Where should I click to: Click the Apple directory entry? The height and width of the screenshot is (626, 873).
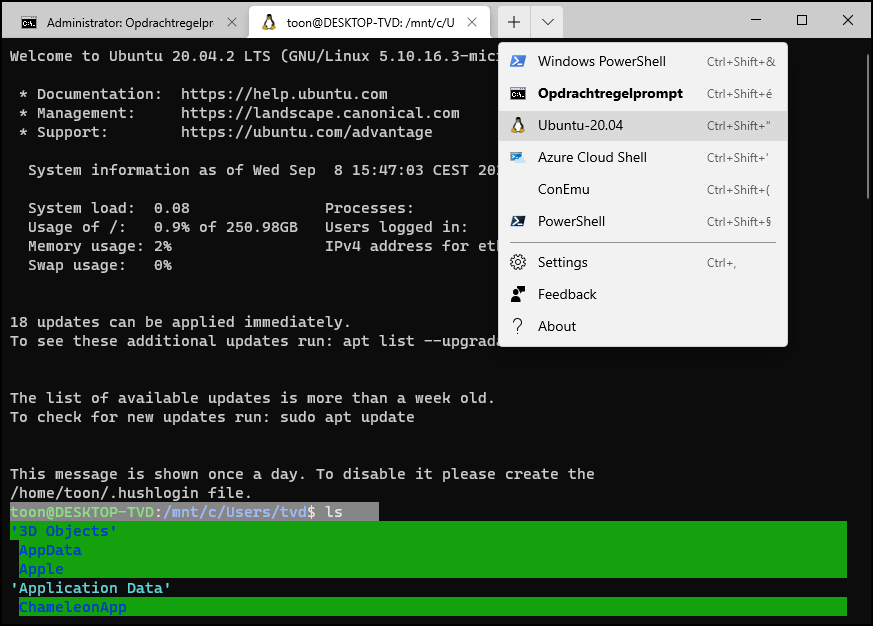coord(41,569)
